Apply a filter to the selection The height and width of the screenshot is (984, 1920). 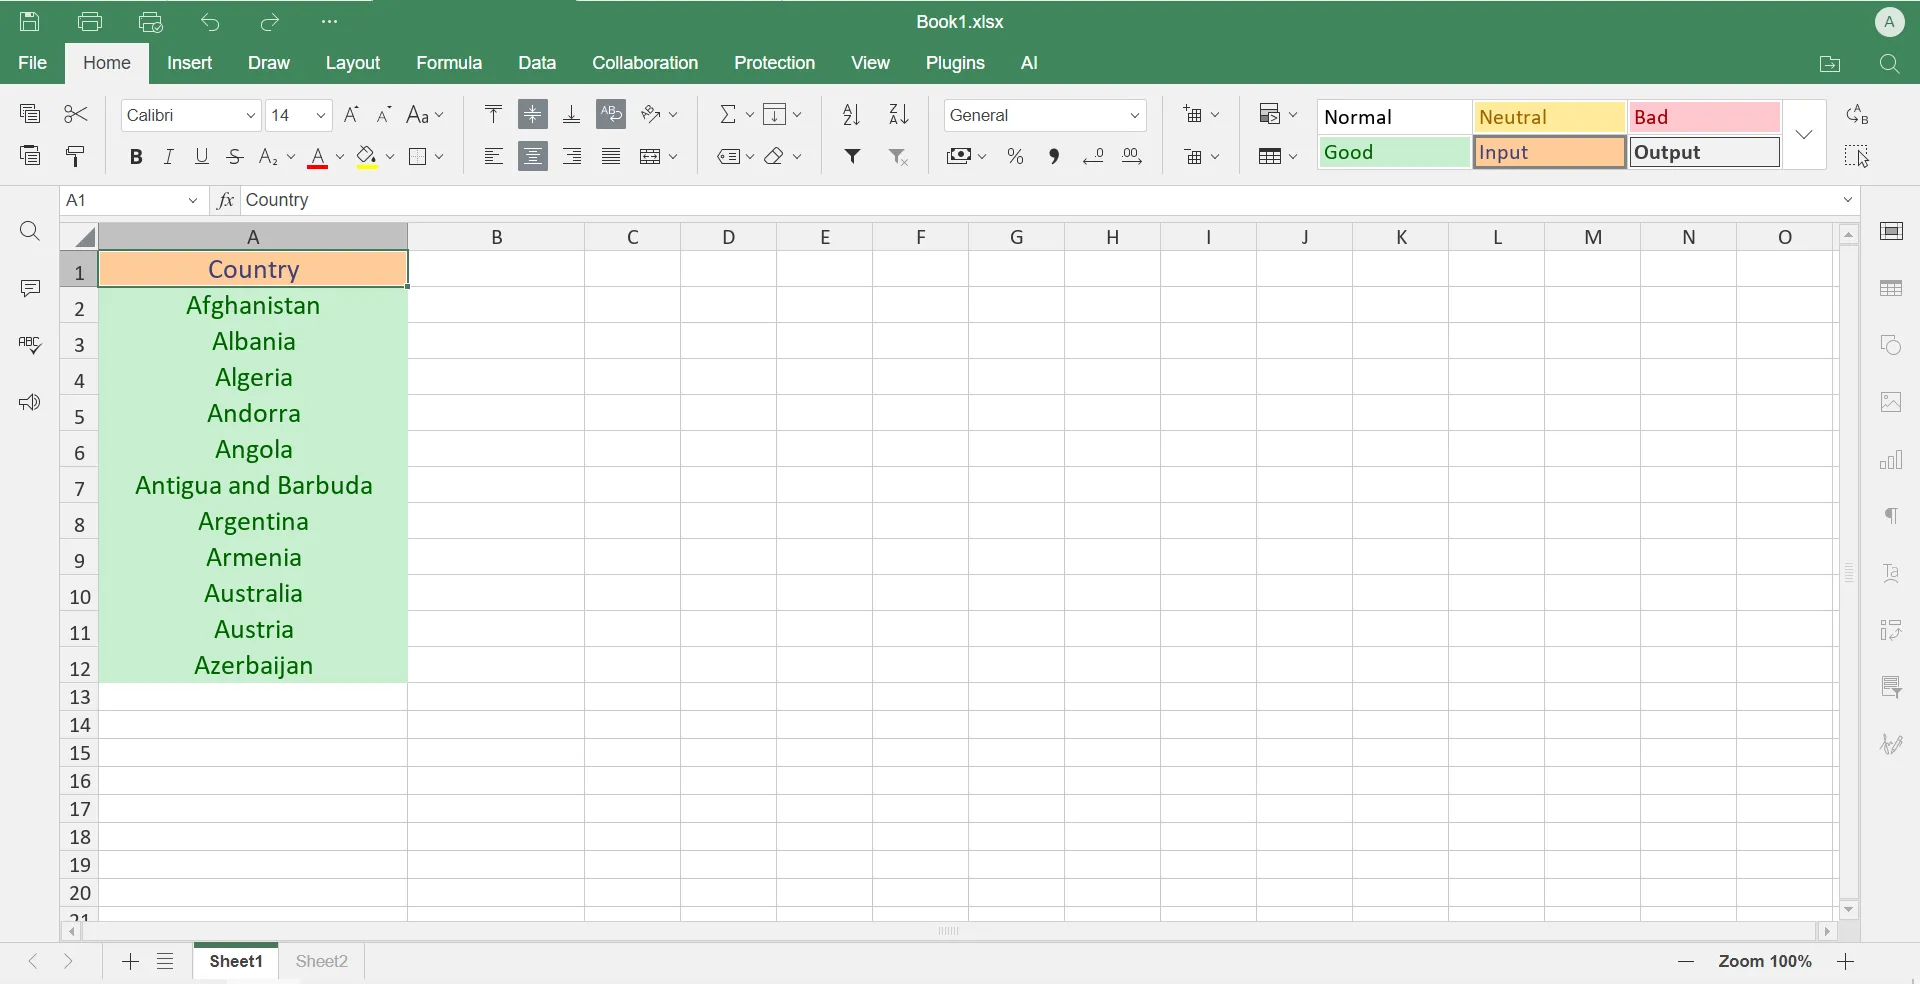click(x=852, y=156)
